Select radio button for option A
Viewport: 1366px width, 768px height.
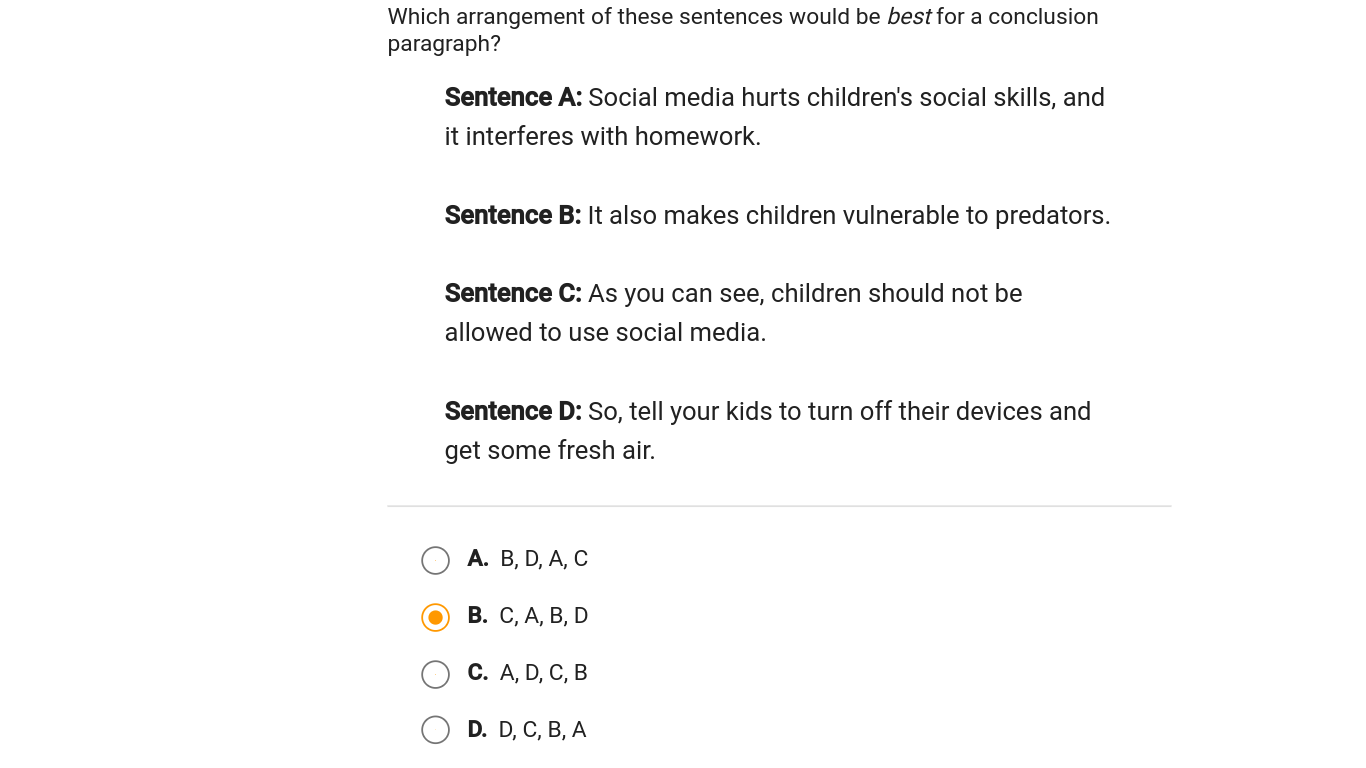pyautogui.click(x=435, y=560)
